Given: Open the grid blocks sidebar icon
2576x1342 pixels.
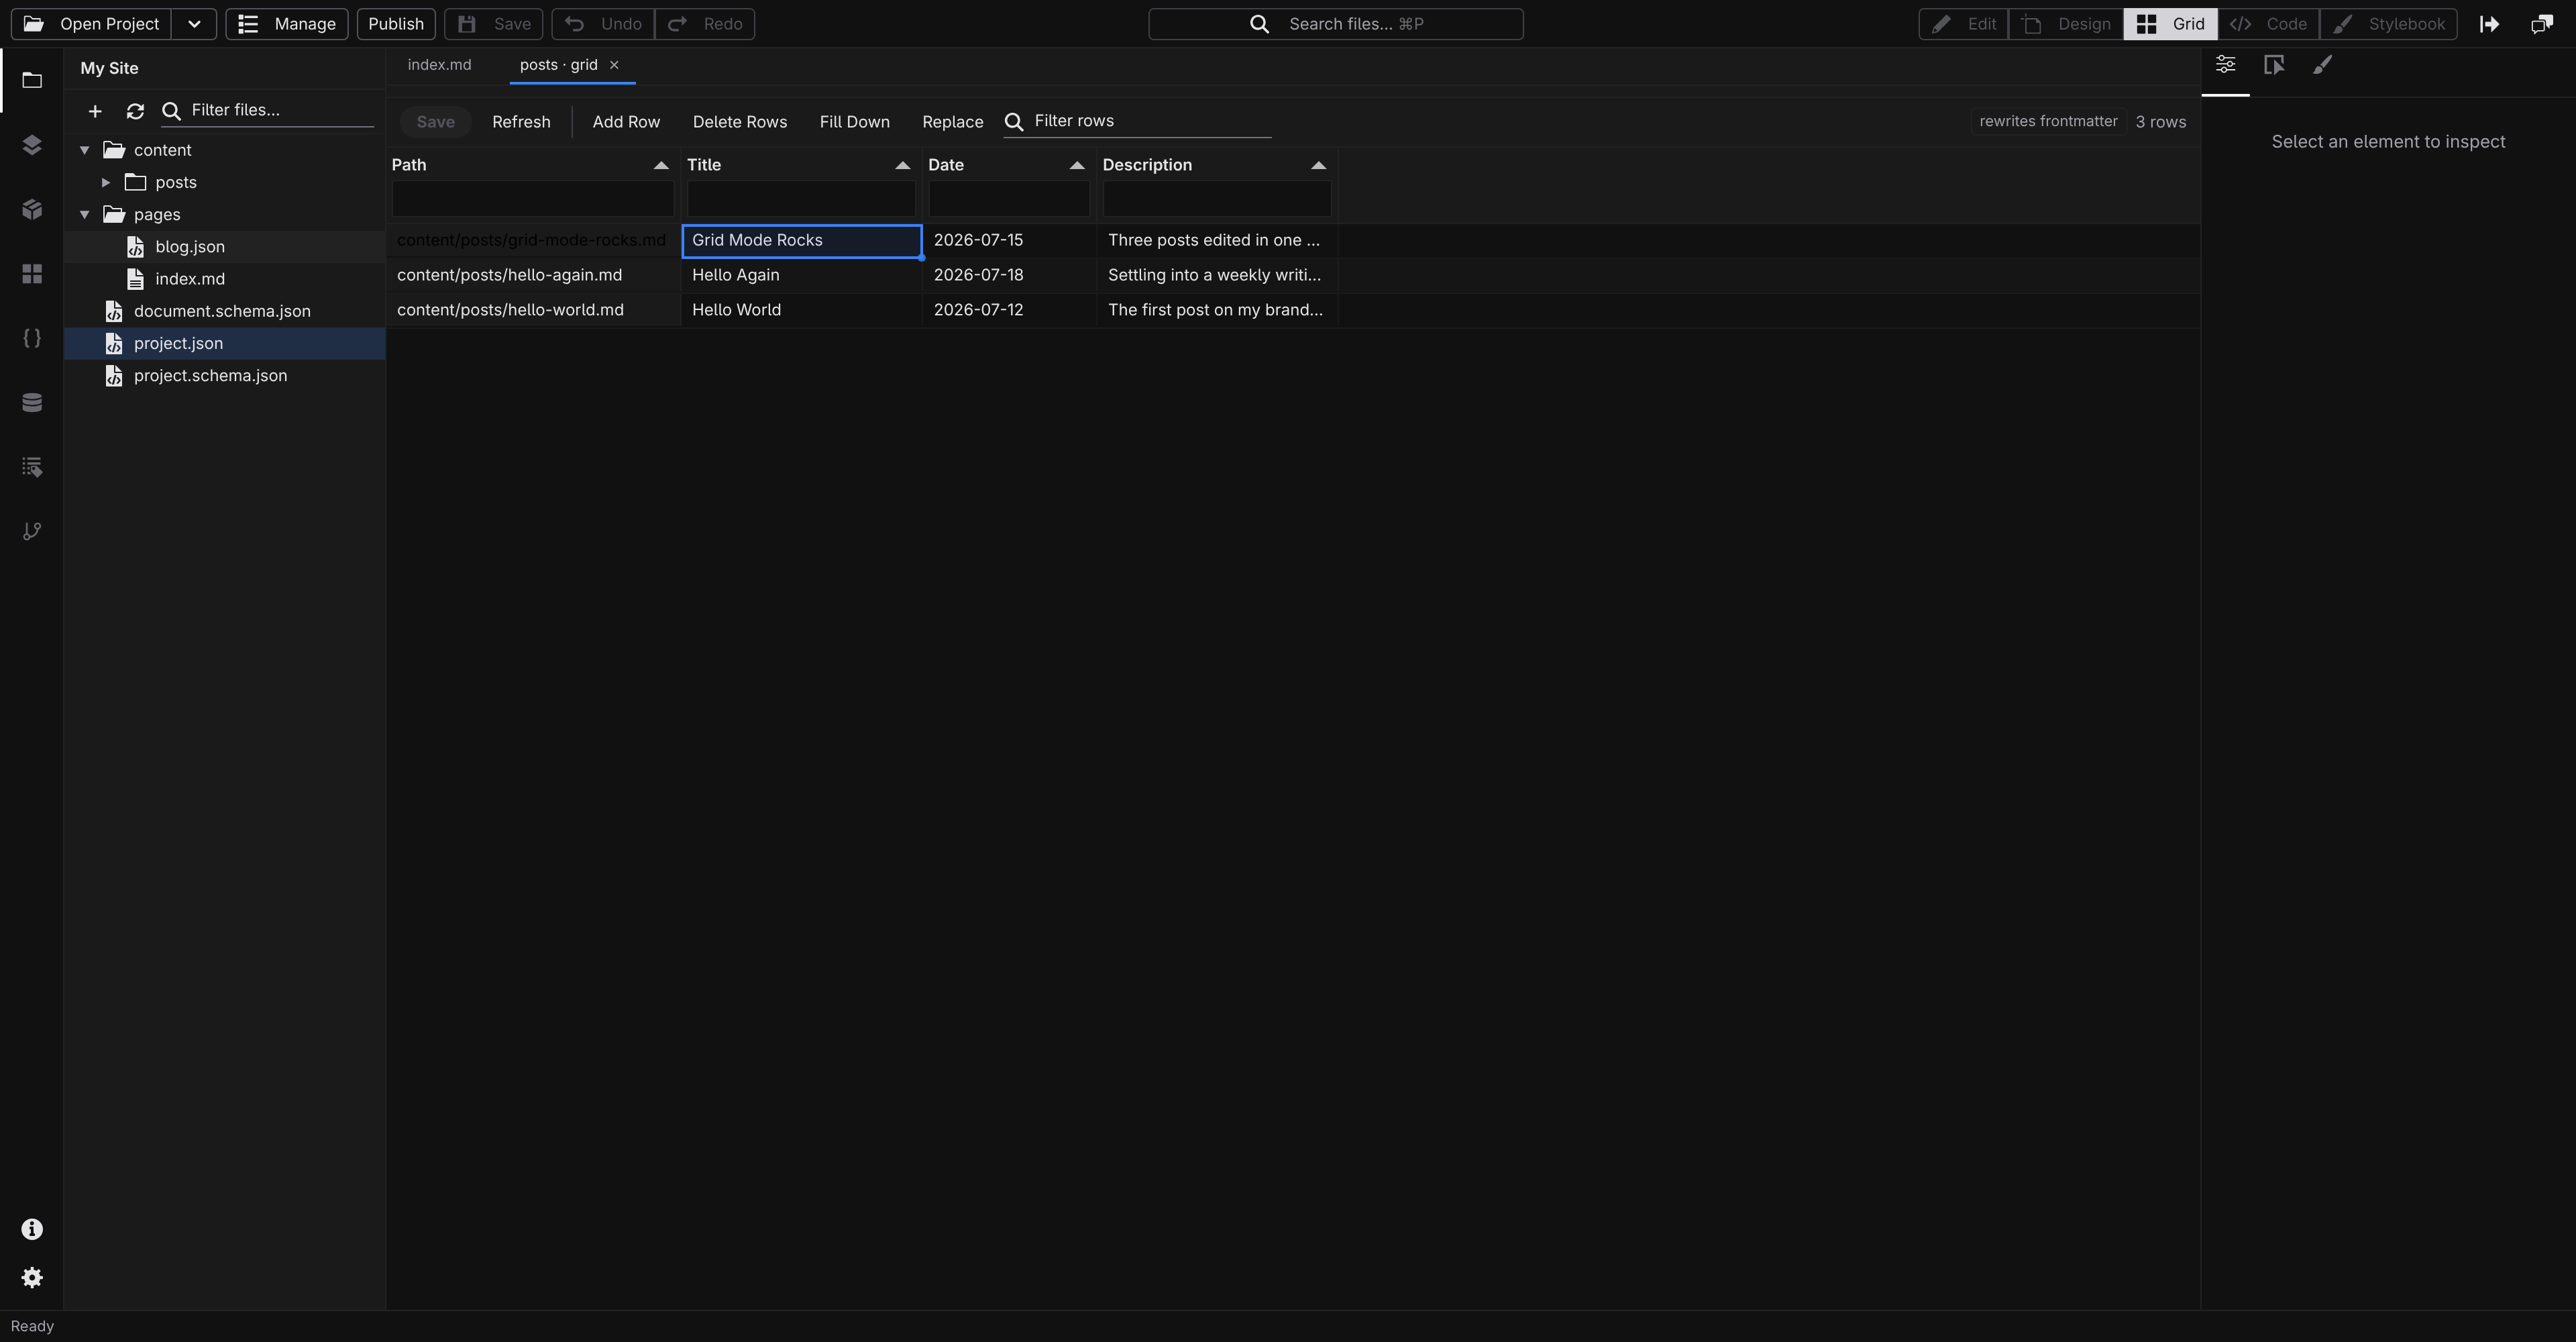Looking at the screenshot, I should pyautogui.click(x=32, y=274).
